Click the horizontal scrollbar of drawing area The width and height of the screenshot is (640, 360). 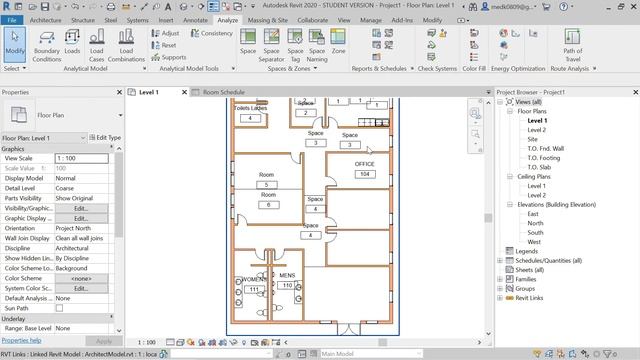point(382,342)
